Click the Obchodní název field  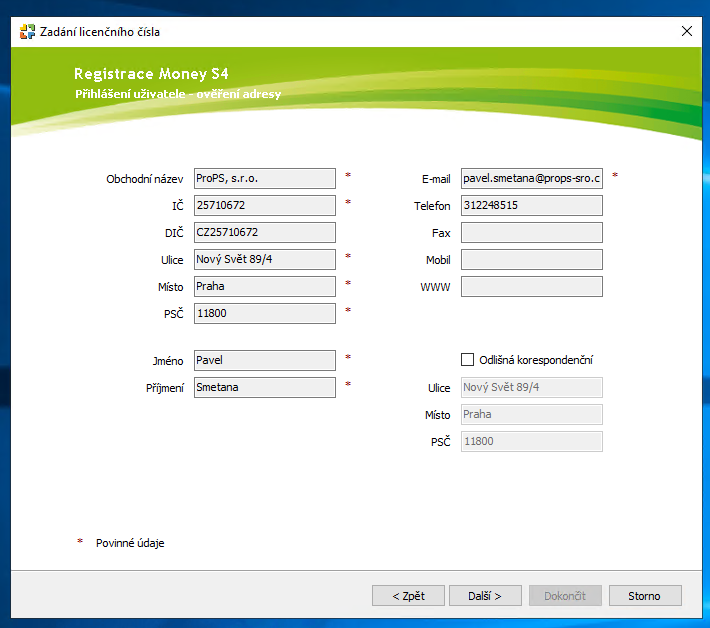point(264,179)
